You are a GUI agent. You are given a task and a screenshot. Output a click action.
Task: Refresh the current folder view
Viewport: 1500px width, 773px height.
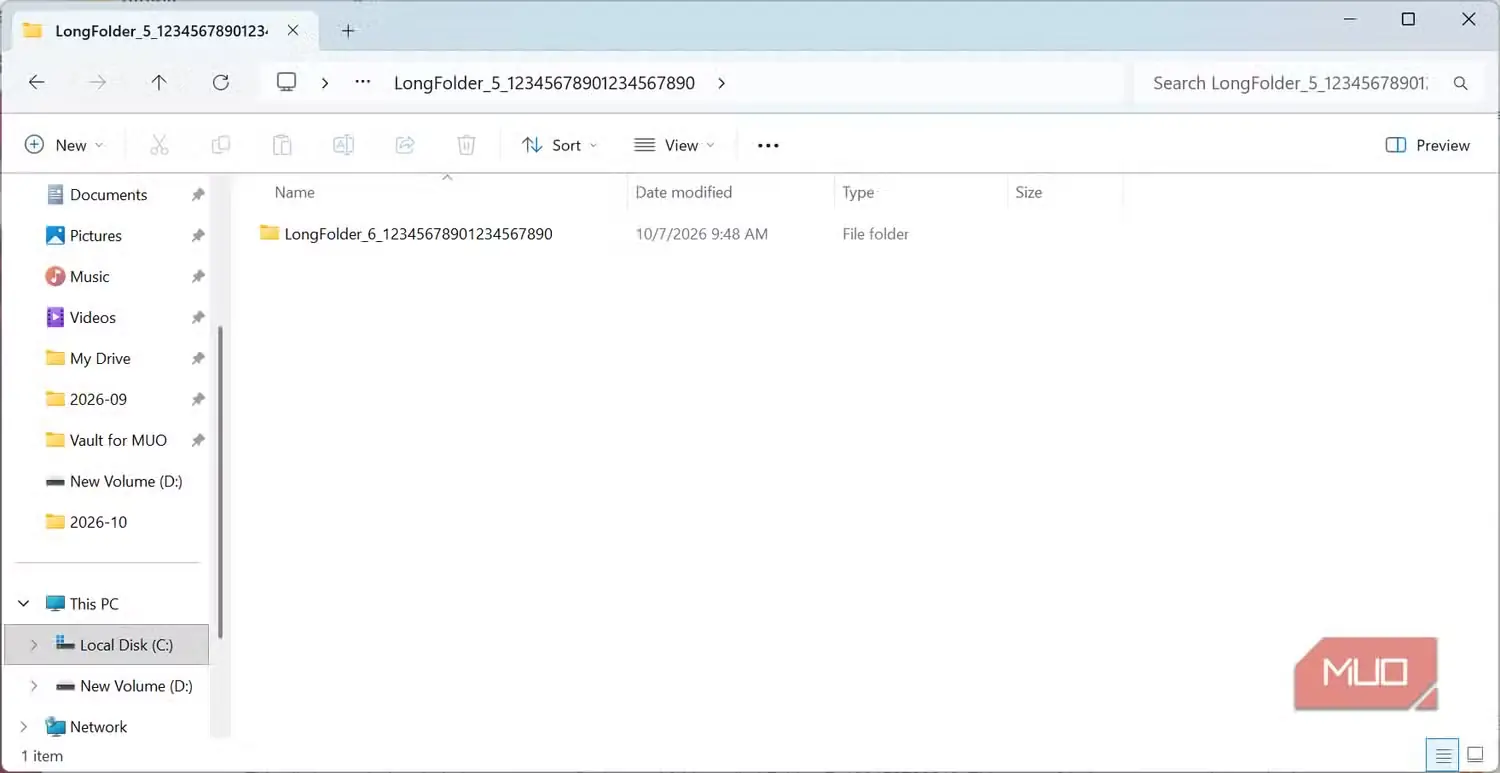(x=221, y=83)
